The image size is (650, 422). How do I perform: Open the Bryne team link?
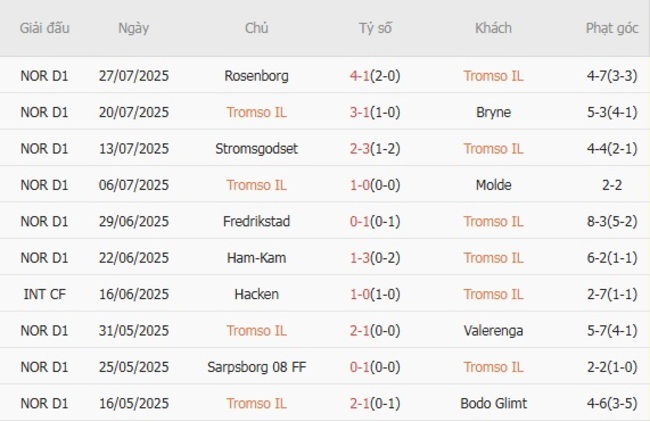[493, 112]
